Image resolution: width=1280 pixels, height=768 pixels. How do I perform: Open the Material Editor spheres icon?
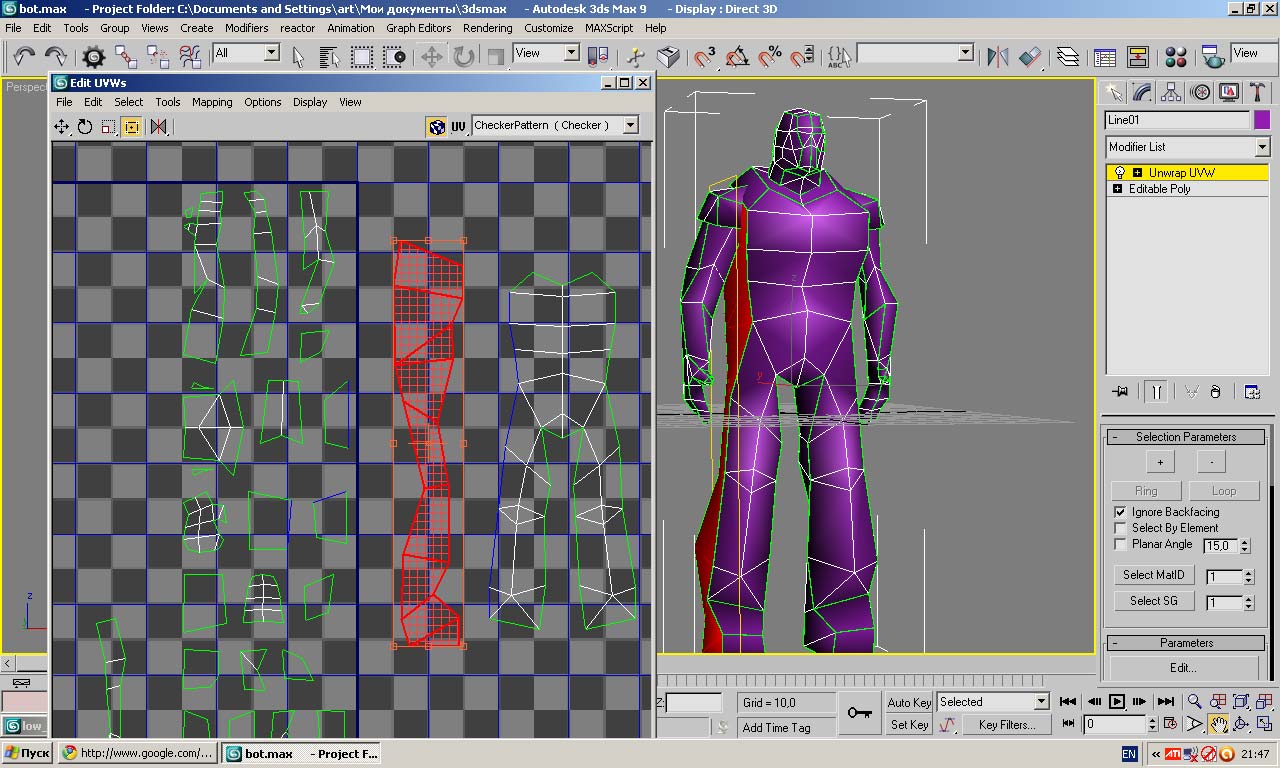click(x=1176, y=56)
